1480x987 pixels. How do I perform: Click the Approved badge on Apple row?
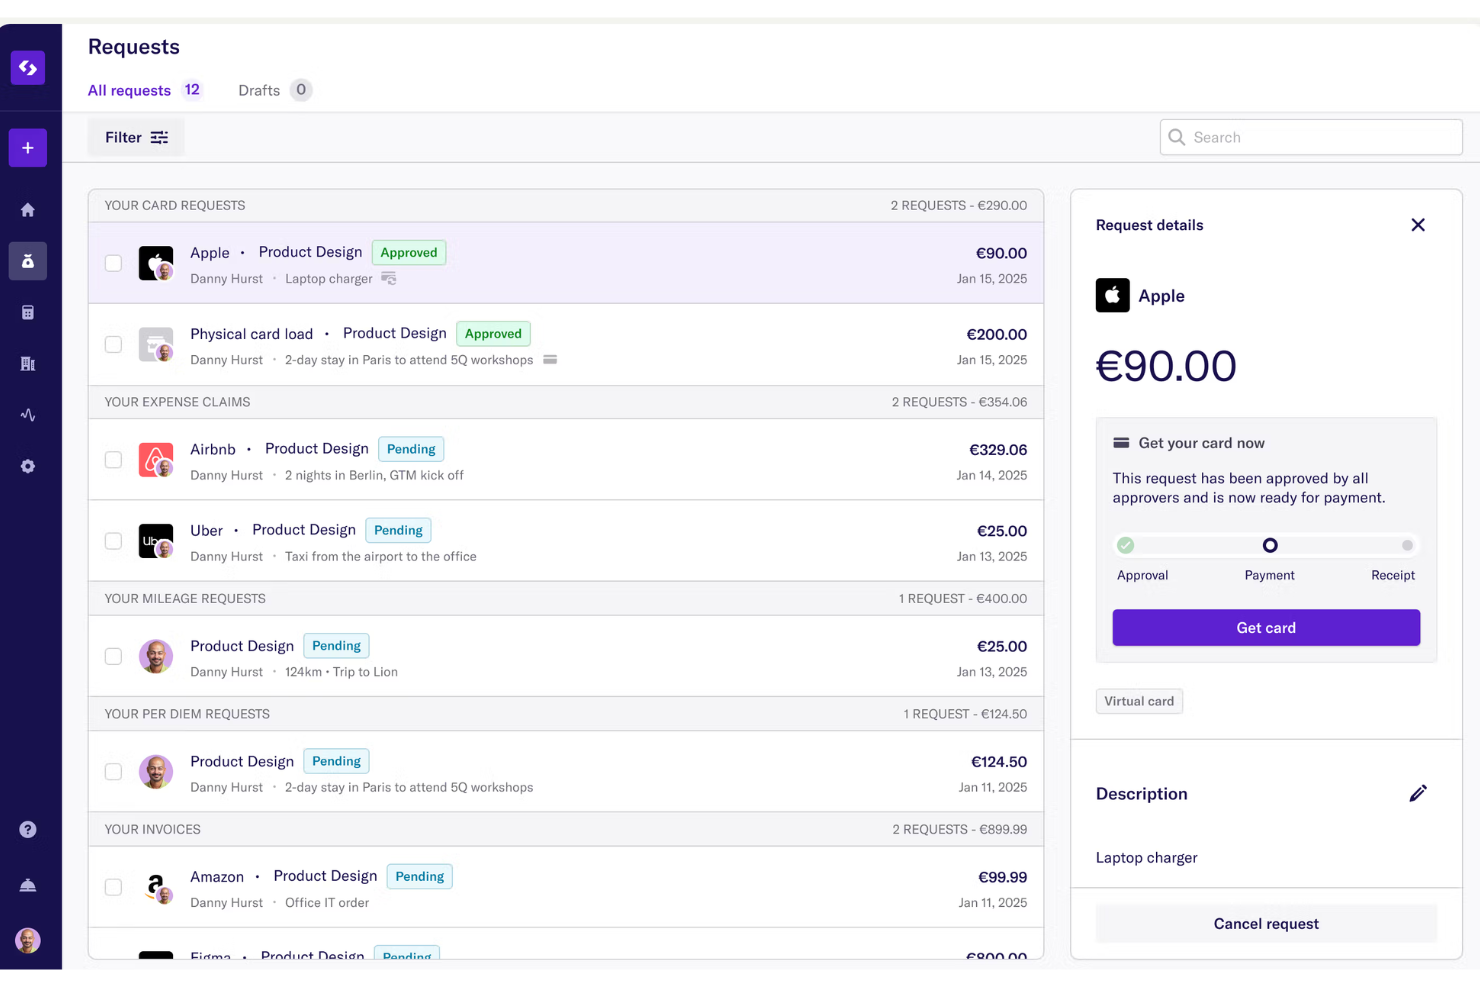pyautogui.click(x=409, y=252)
